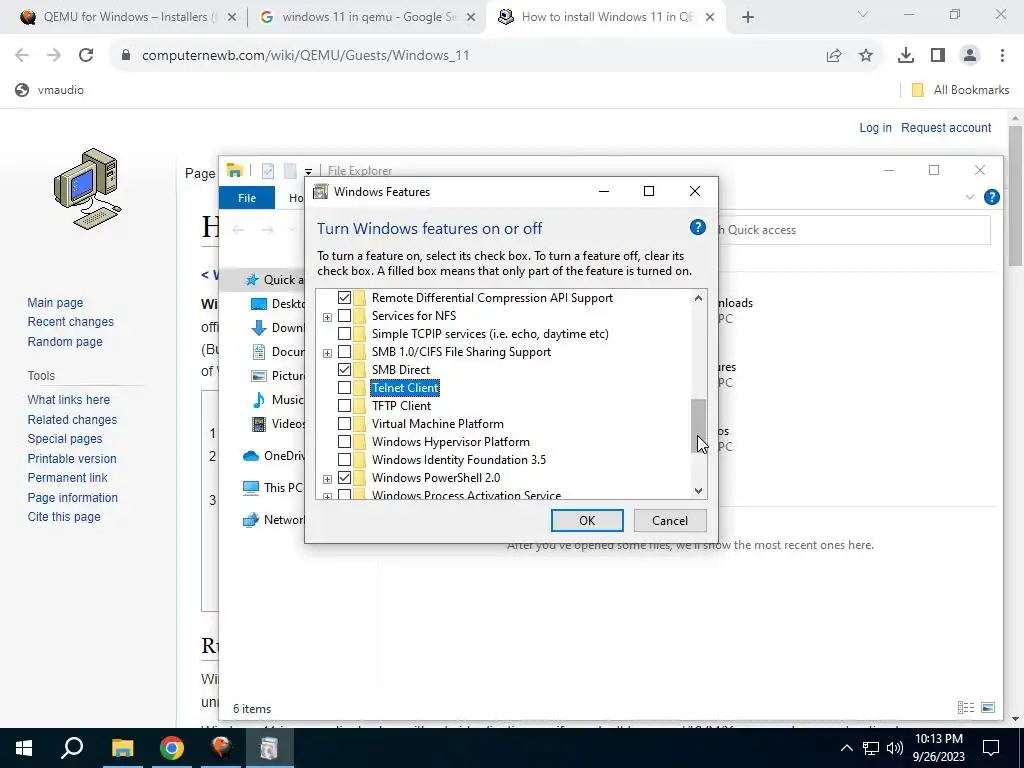
Task: Check Simple TCPIP services checkbox
Action: (344, 334)
